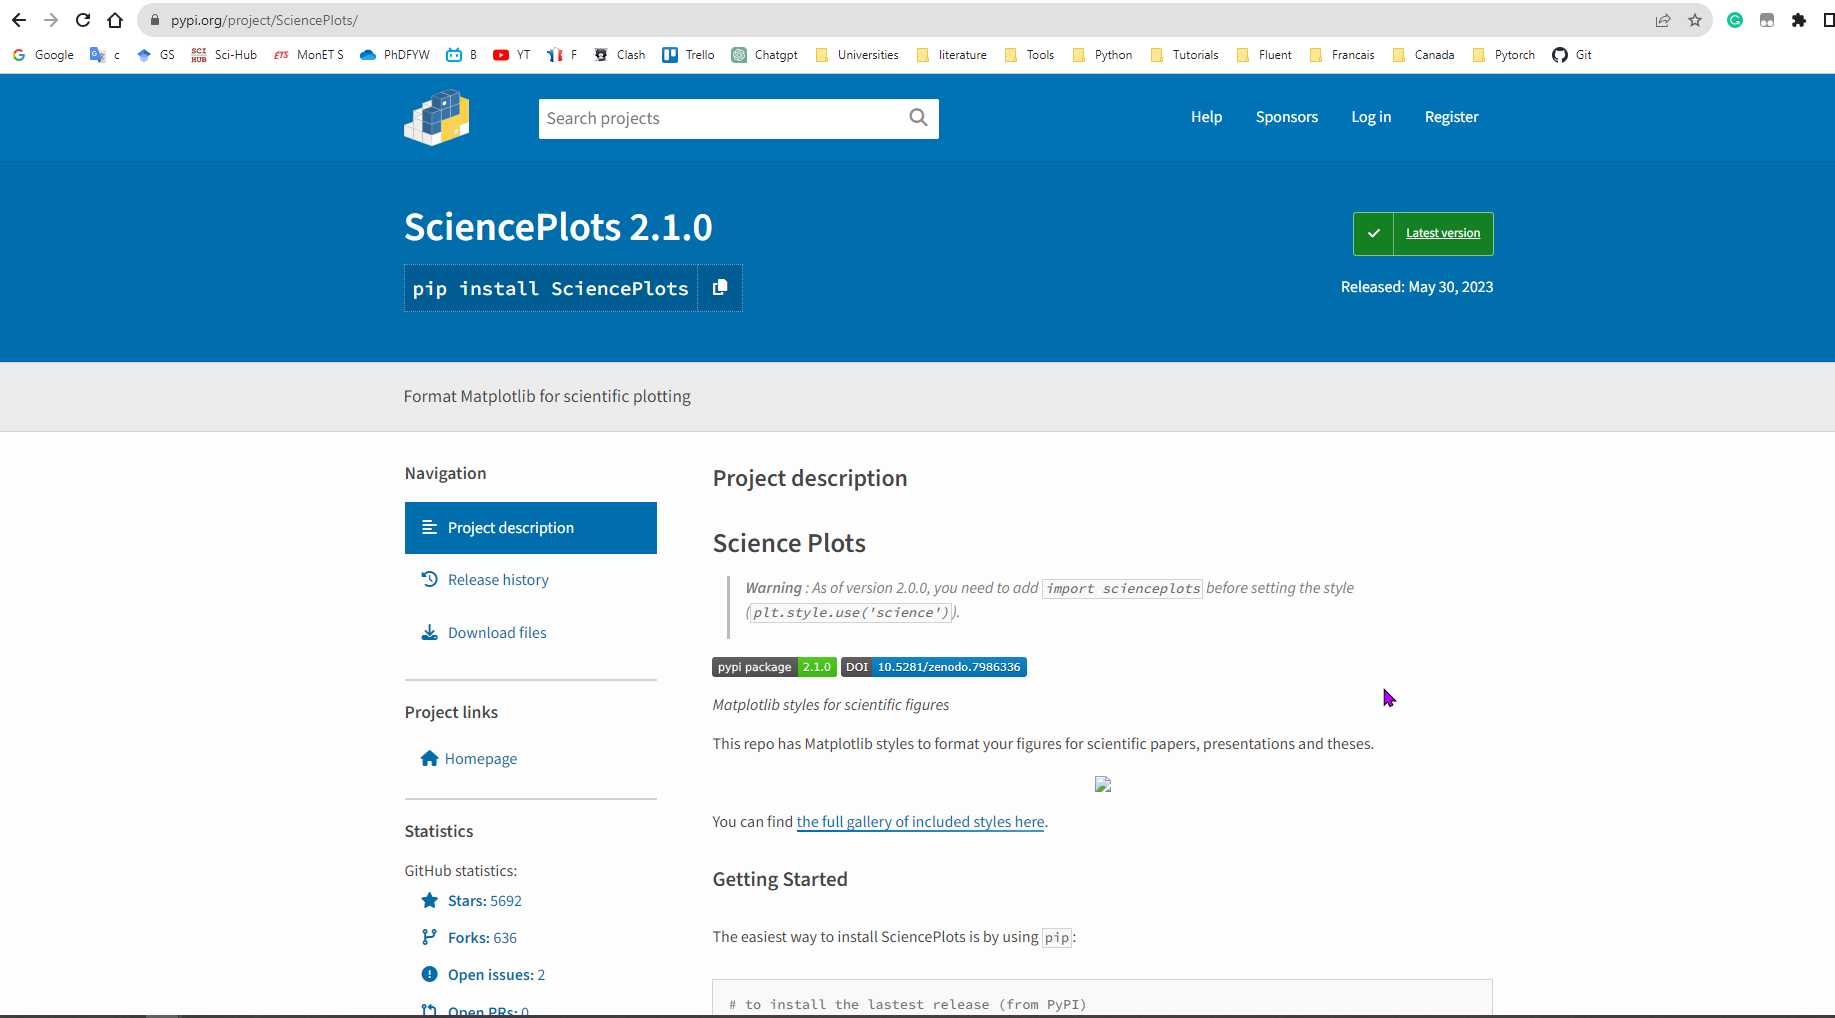Click the pip install SciencePlots command text
Viewport: 1835px width, 1018px height.
pyautogui.click(x=551, y=288)
